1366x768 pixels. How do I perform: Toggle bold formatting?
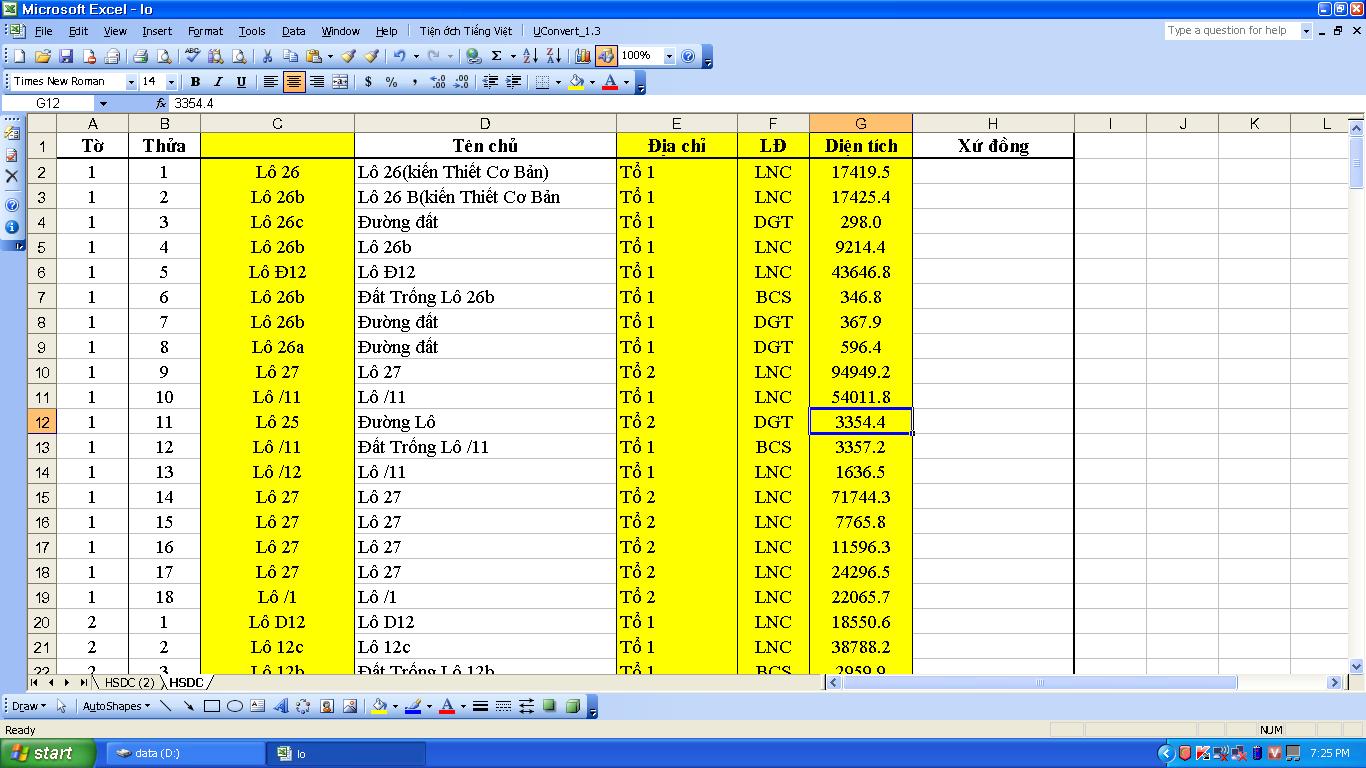(x=195, y=81)
